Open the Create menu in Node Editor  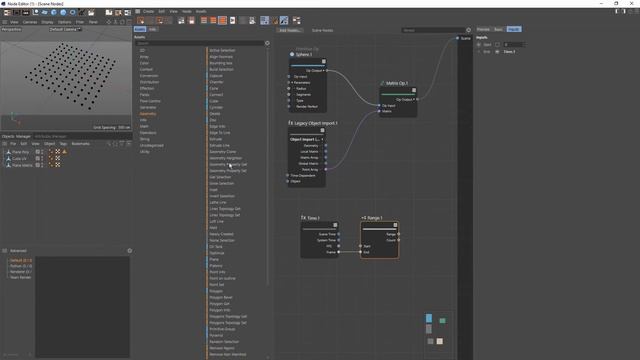(x=148, y=11)
